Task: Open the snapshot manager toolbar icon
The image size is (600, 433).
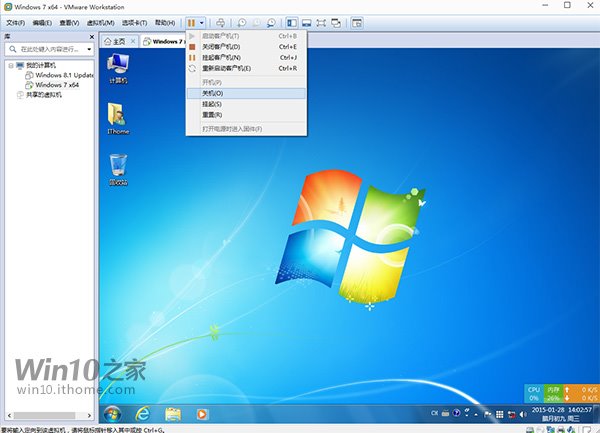Action: coord(271,23)
